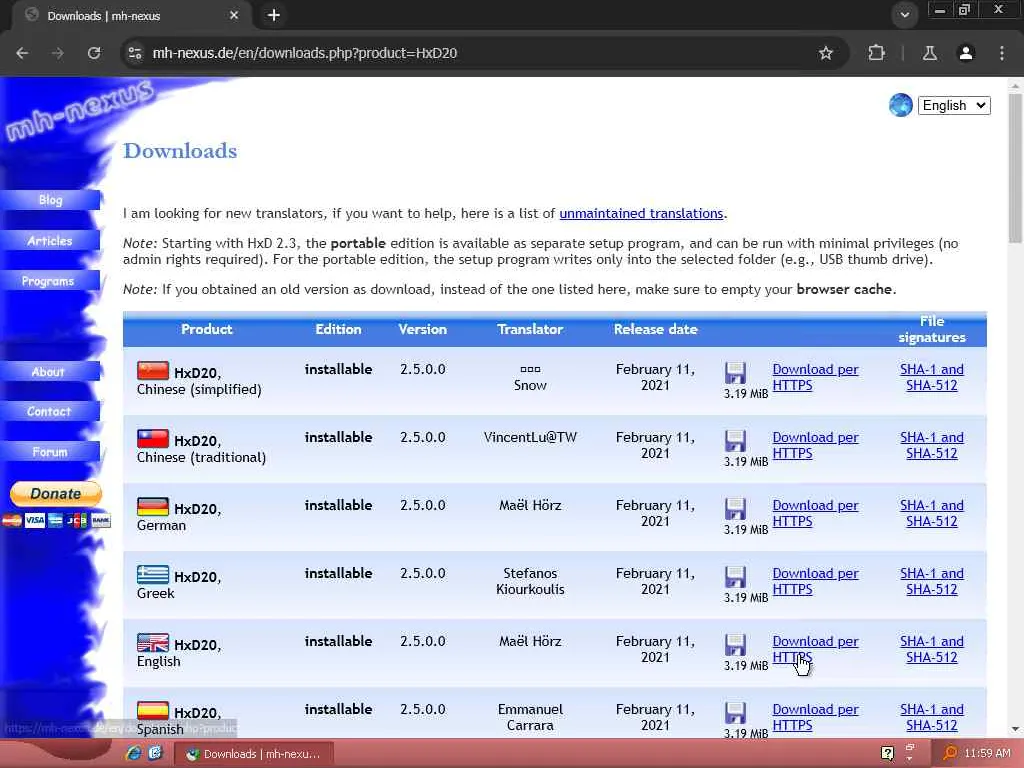
Task: Open the Contact sidebar menu item
Action: click(x=50, y=412)
